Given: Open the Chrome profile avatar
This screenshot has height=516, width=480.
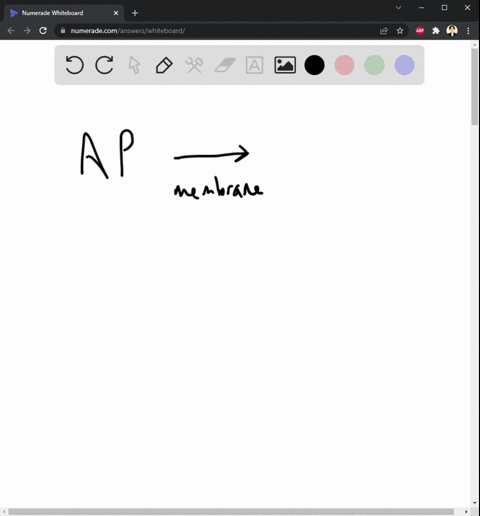Looking at the screenshot, I should tap(452, 31).
